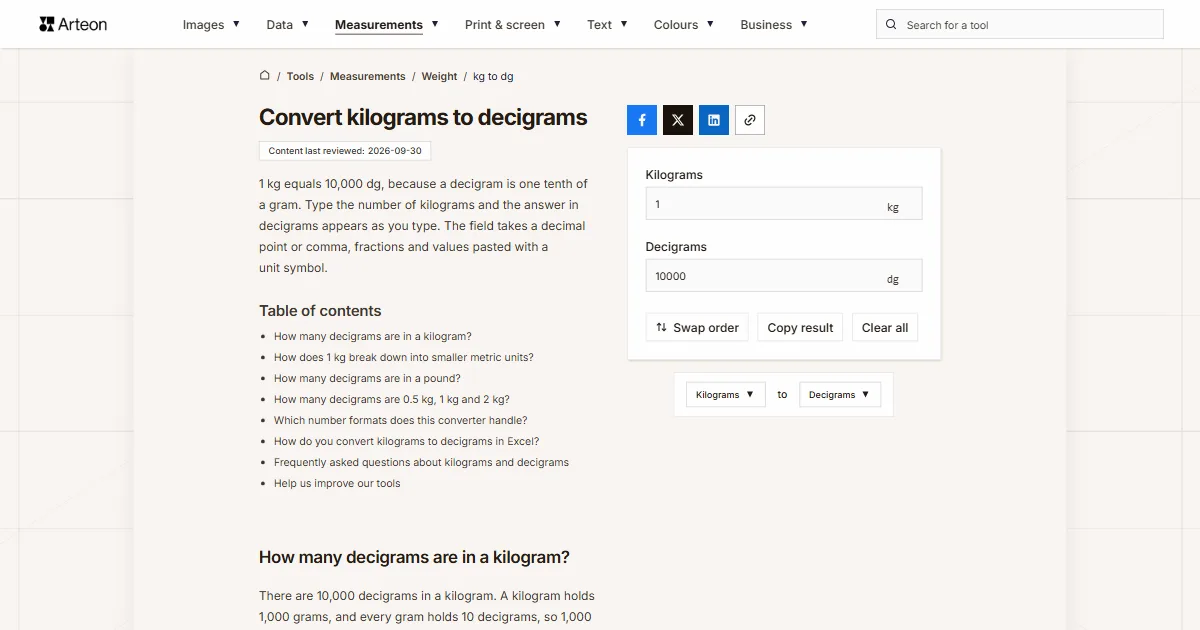
Task: Click the 'Content last reviewed: 2026-09-30' badge
Action: point(345,151)
